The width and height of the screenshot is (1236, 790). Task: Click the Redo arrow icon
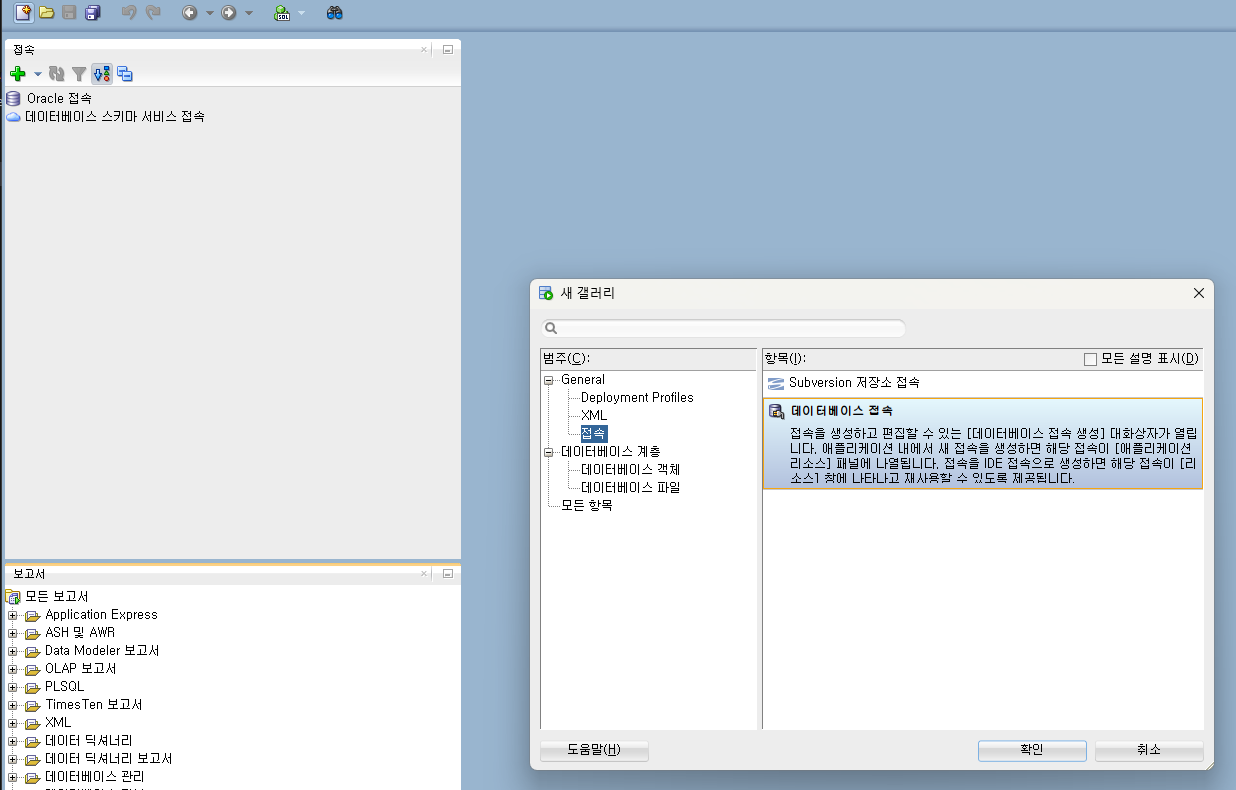pyautogui.click(x=153, y=13)
